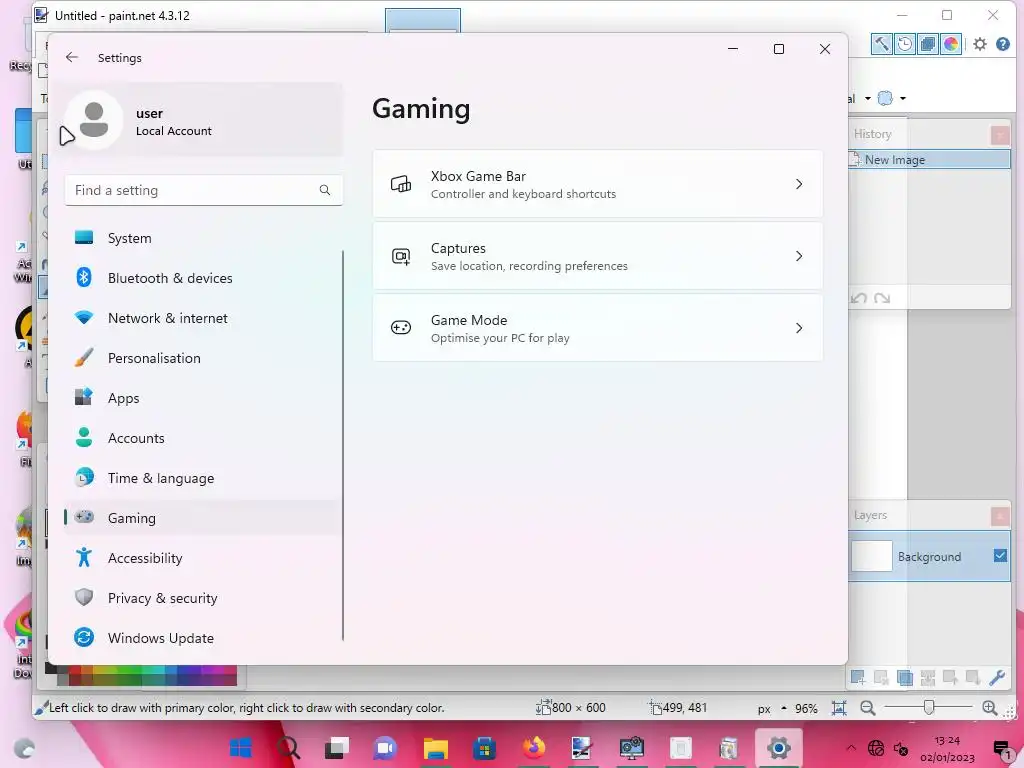The height and width of the screenshot is (768, 1024).
Task: Open the System settings category
Action: pyautogui.click(x=202, y=238)
